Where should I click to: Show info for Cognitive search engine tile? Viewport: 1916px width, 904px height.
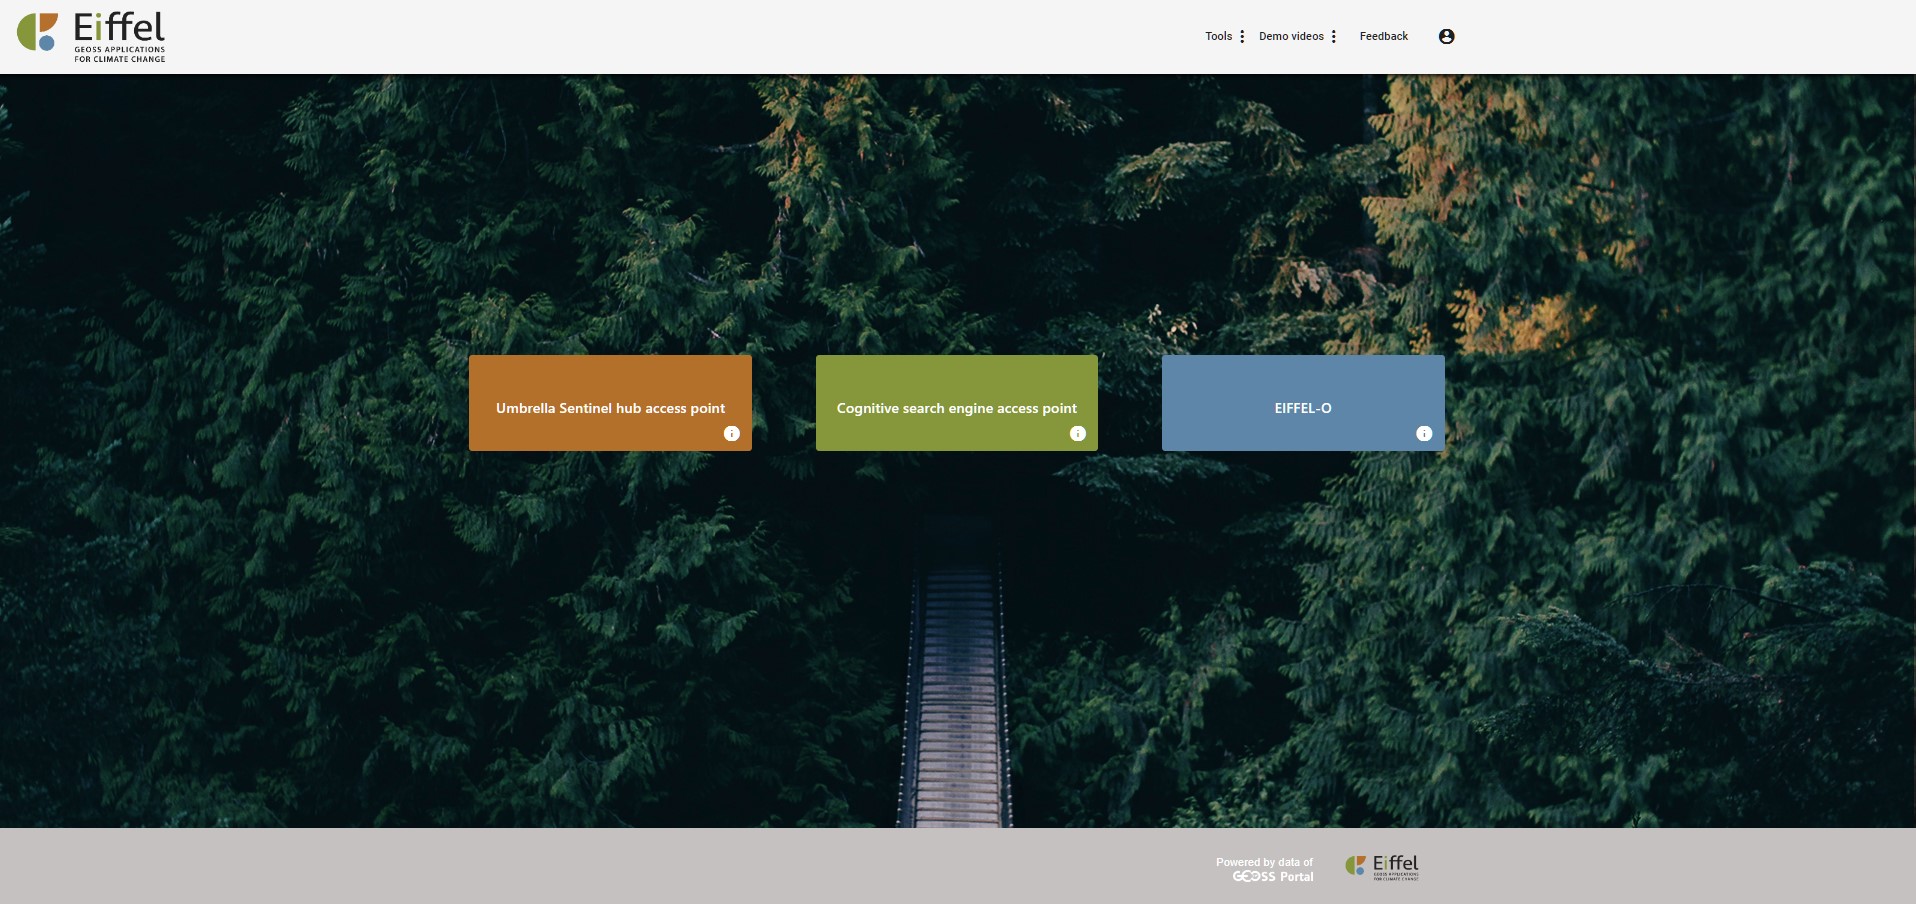[x=1077, y=433]
